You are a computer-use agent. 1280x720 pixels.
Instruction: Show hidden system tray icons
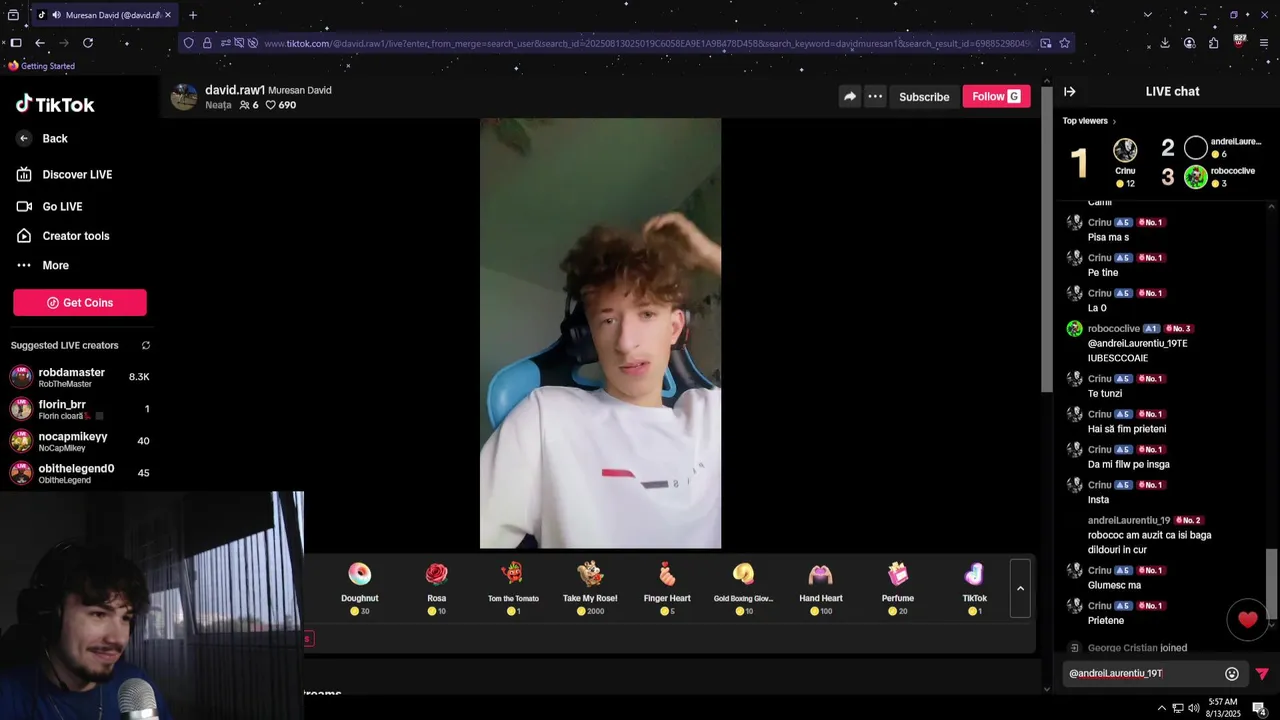pyautogui.click(x=1161, y=708)
